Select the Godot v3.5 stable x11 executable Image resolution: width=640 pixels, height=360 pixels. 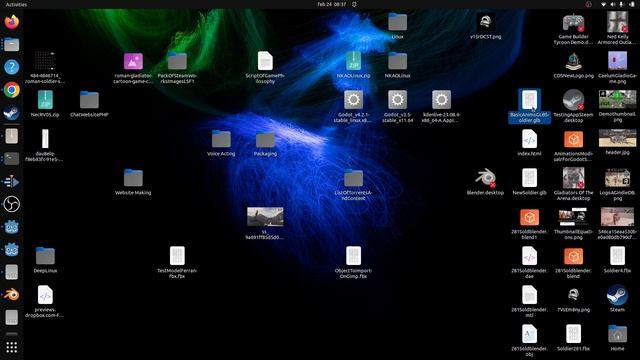[x=398, y=107]
